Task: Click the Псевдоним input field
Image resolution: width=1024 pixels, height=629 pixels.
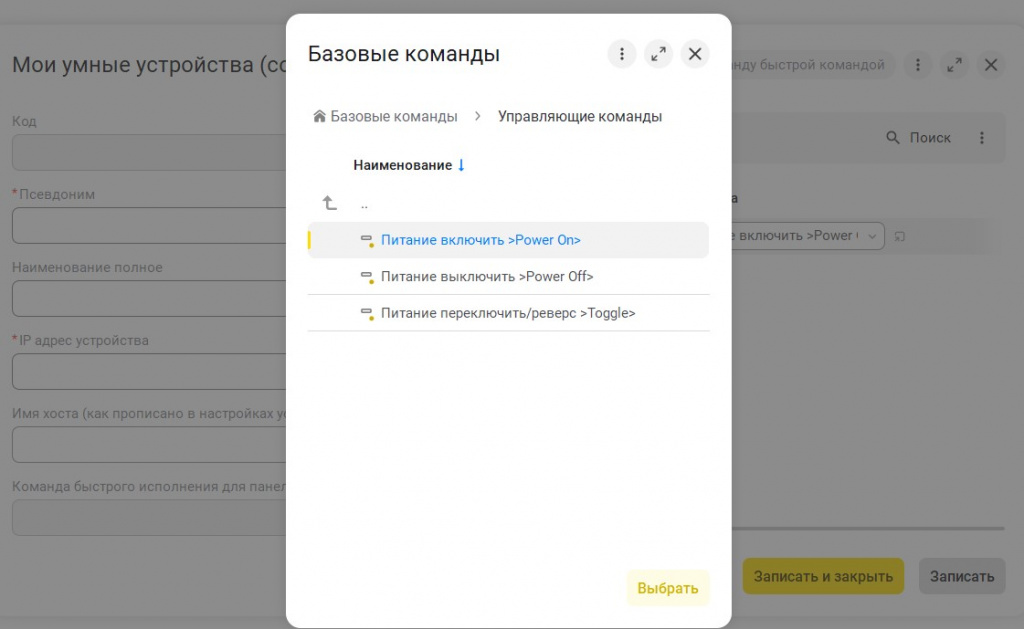Action: click(150, 226)
